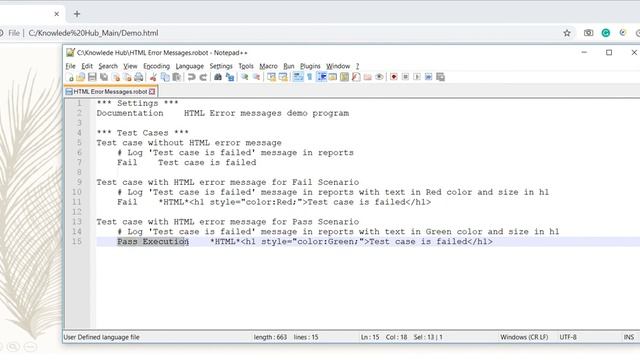Image resolution: width=640 pixels, height=360 pixels.
Task: Toggle the indent guide toolbar icon
Action: click(x=322, y=77)
